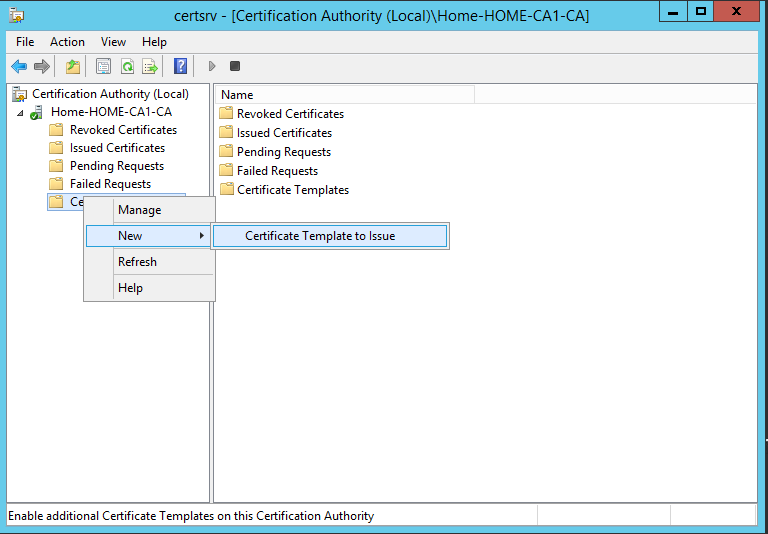768x534 pixels.
Task: Go back with the blue left arrow
Action: pos(19,66)
